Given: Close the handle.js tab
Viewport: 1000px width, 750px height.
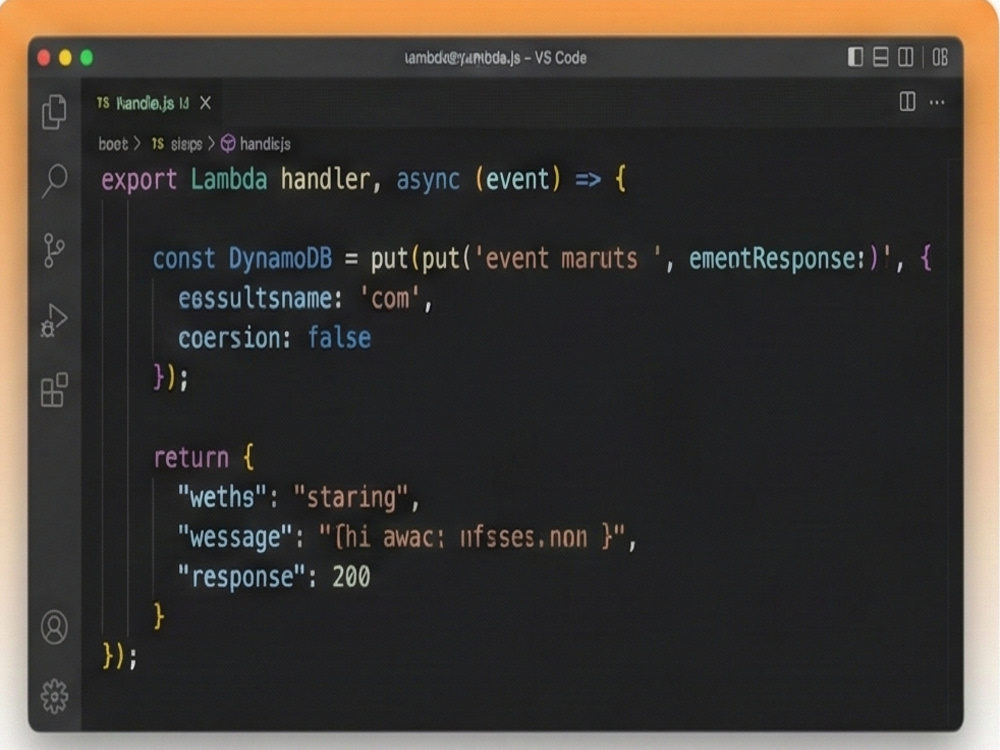Looking at the screenshot, I should point(206,103).
